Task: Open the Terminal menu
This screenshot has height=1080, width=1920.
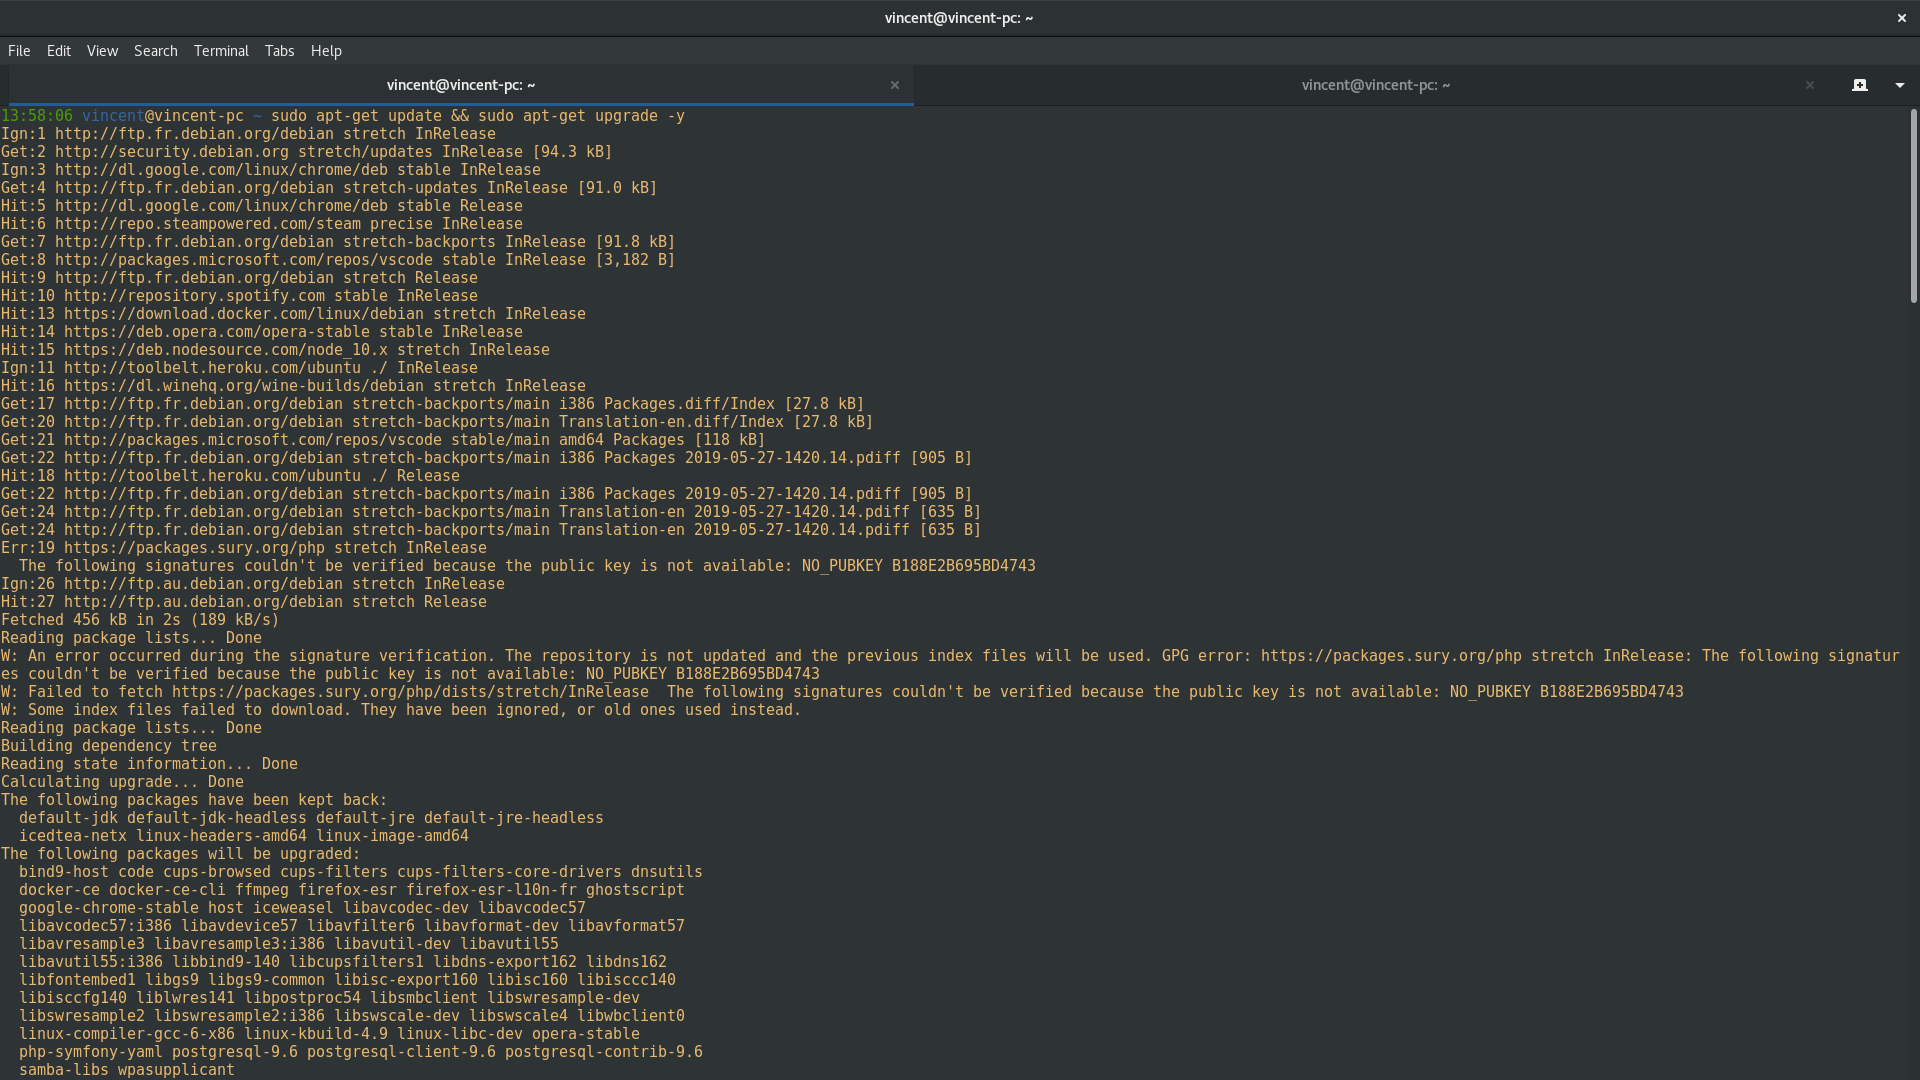Action: (221, 51)
